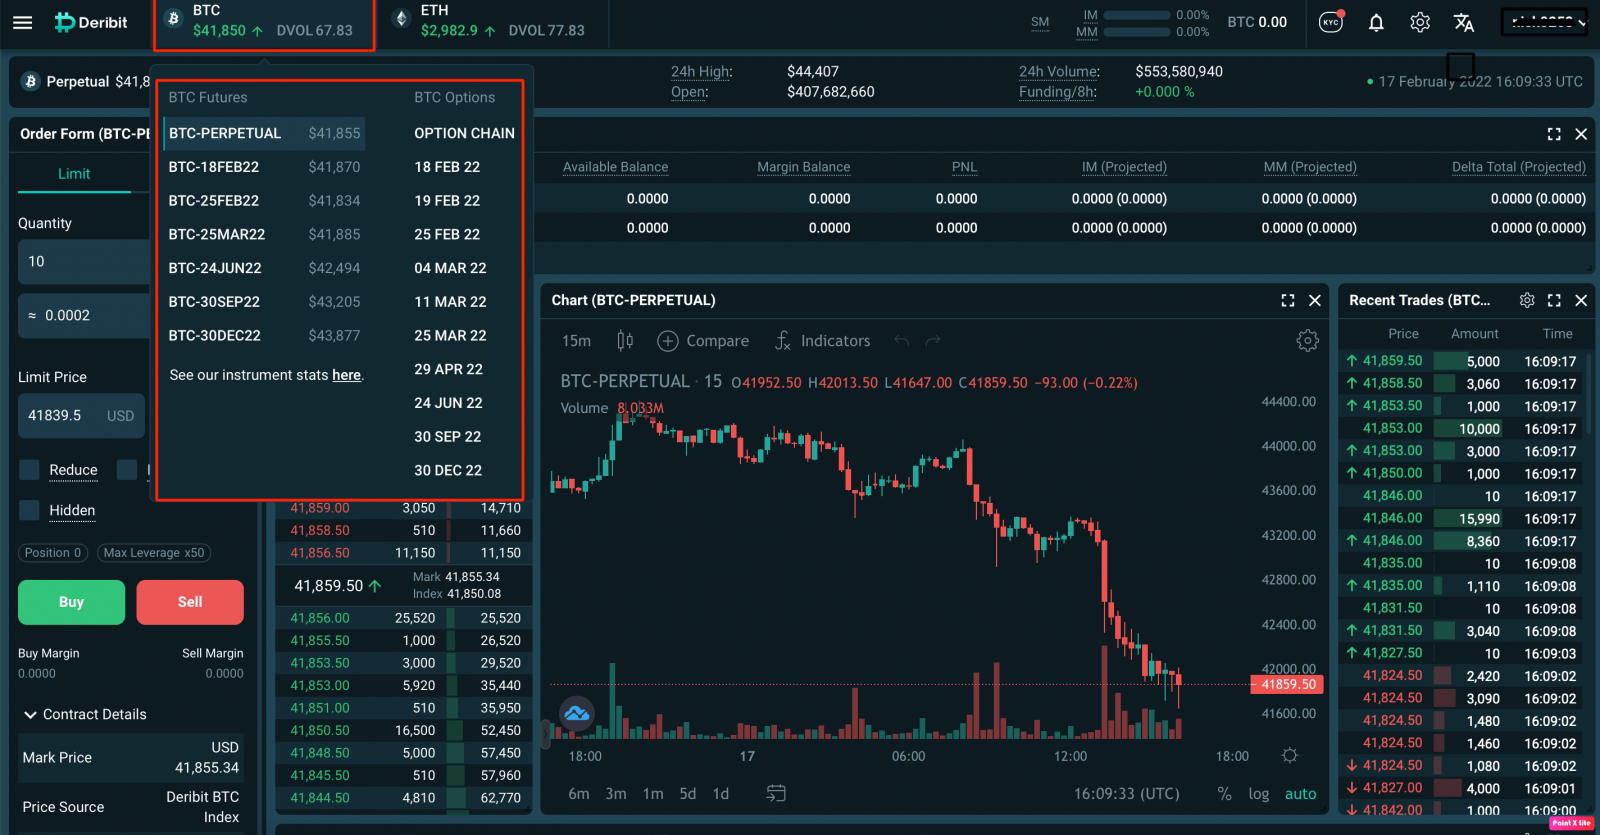1600x835 pixels.
Task: Open the hamburger main menu
Action: click(22, 22)
